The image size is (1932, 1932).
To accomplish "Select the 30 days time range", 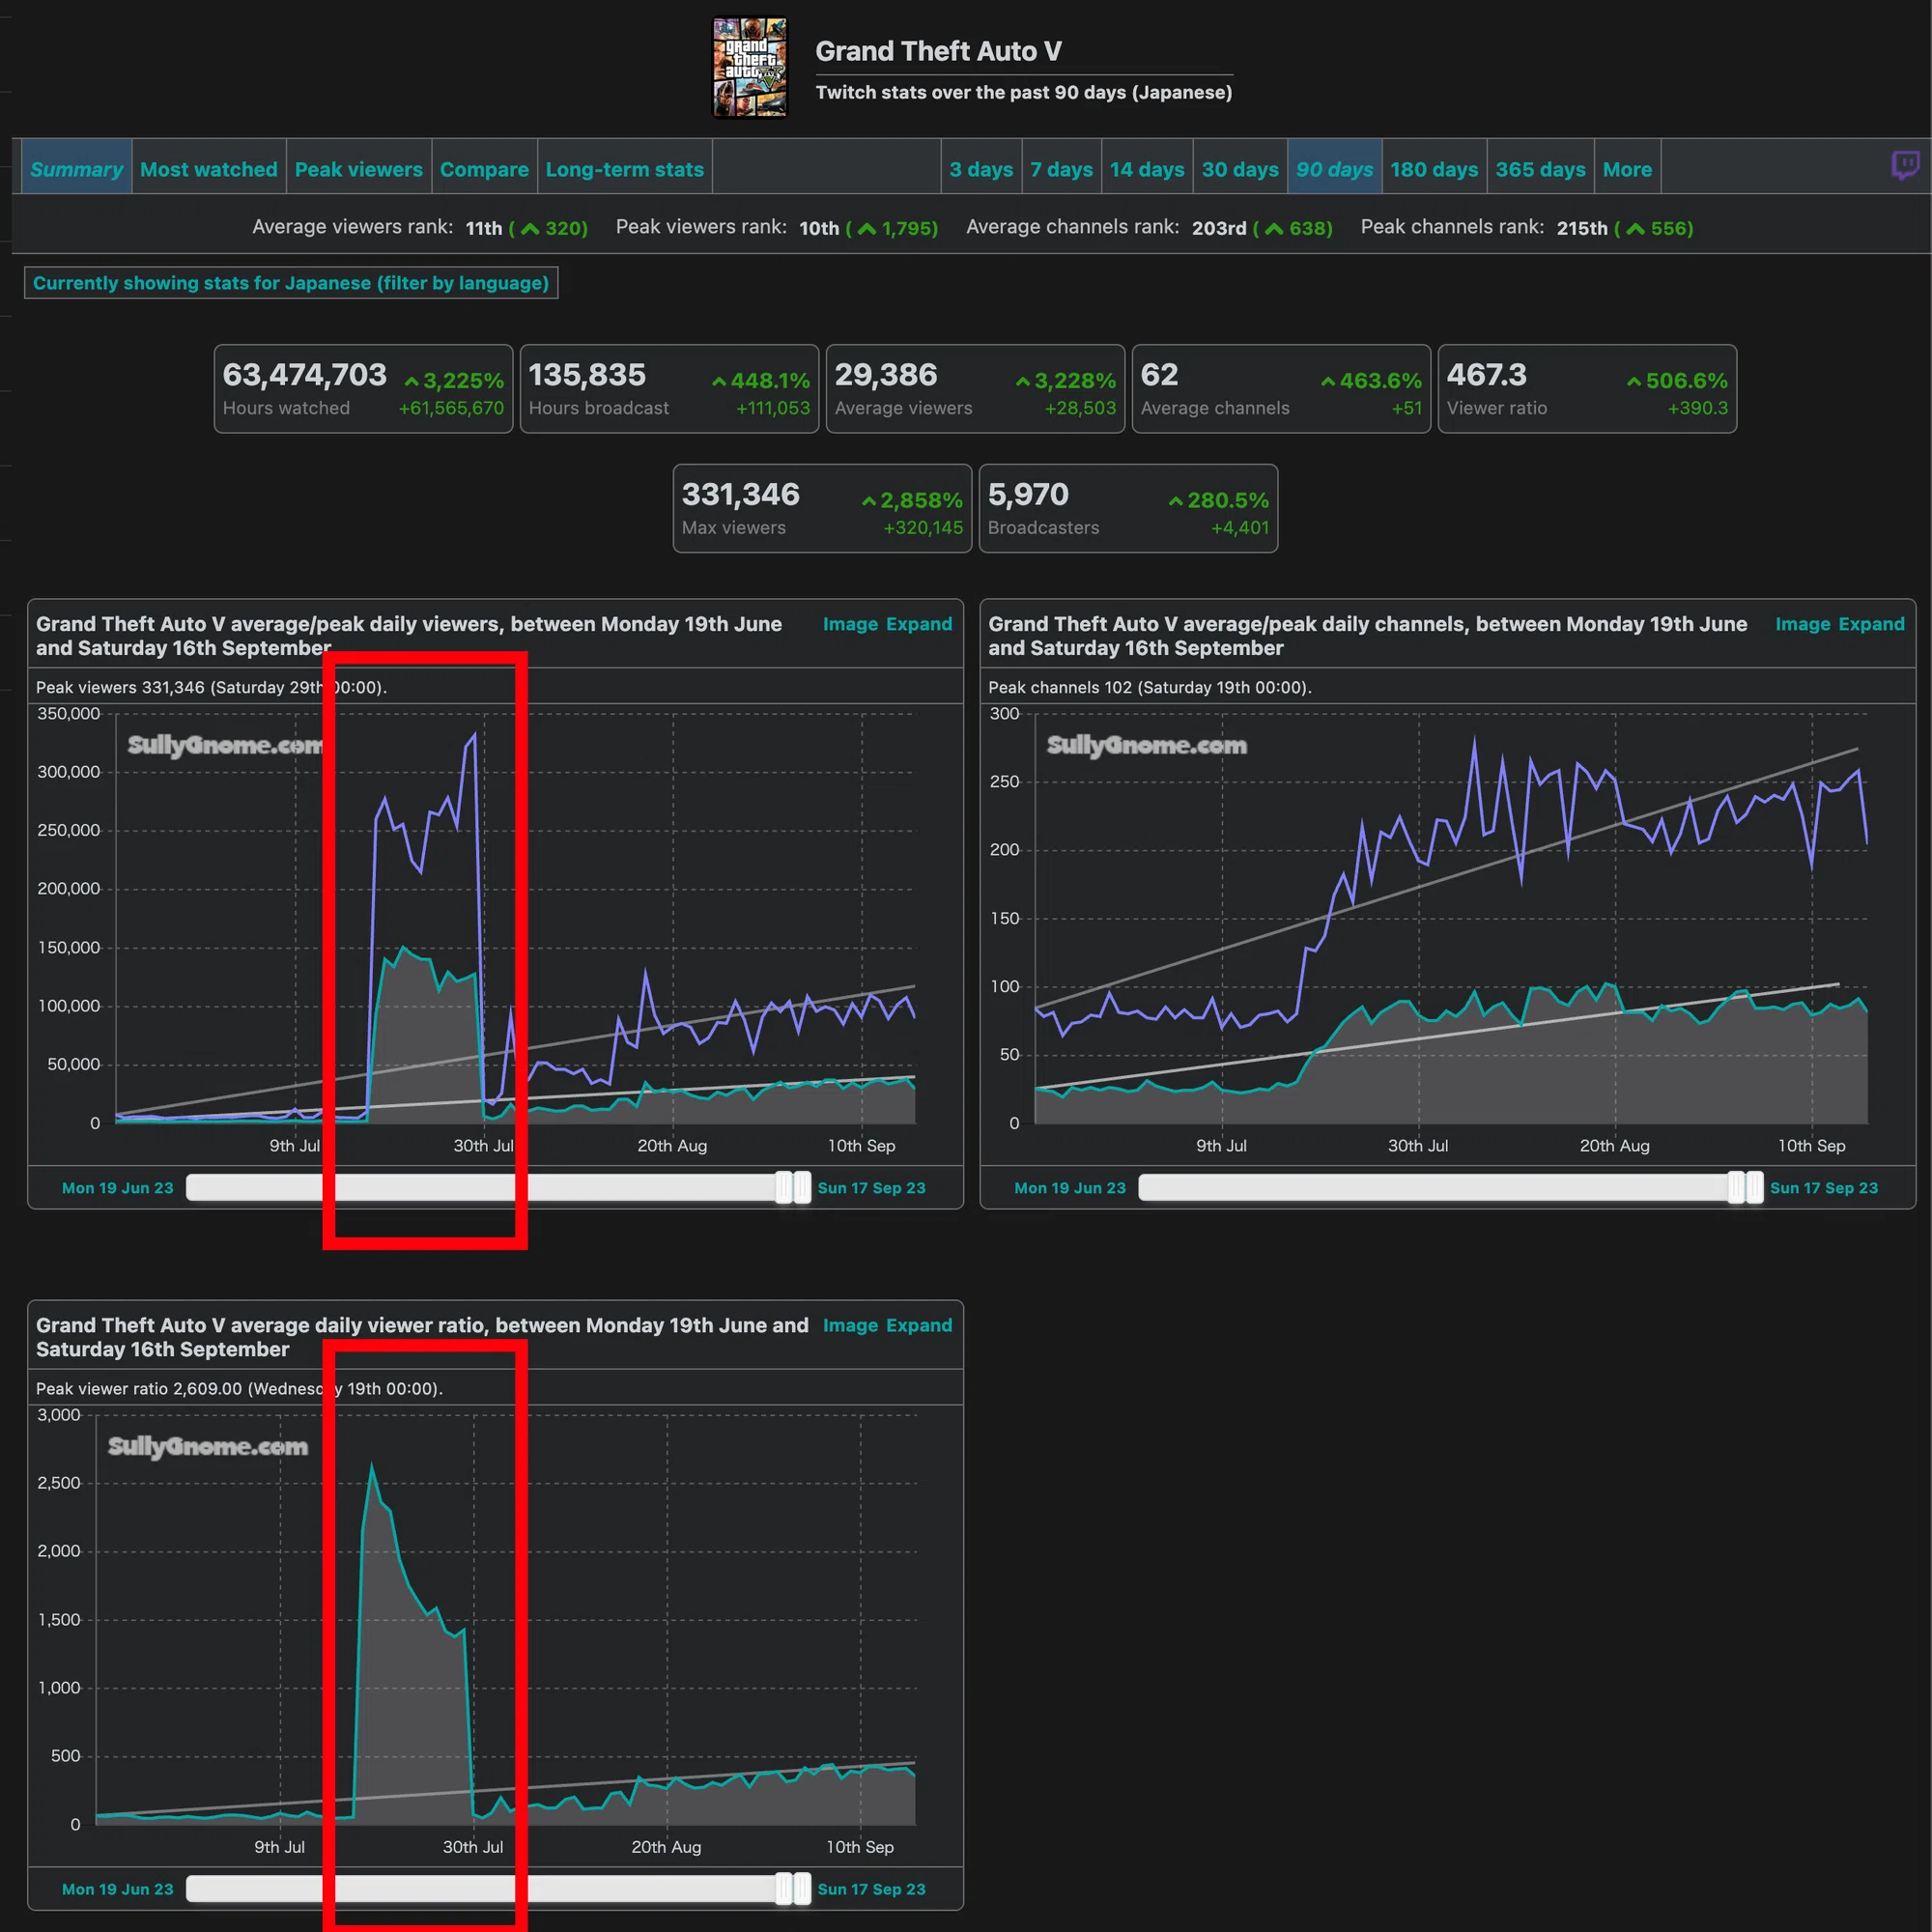I will pyautogui.click(x=1240, y=169).
